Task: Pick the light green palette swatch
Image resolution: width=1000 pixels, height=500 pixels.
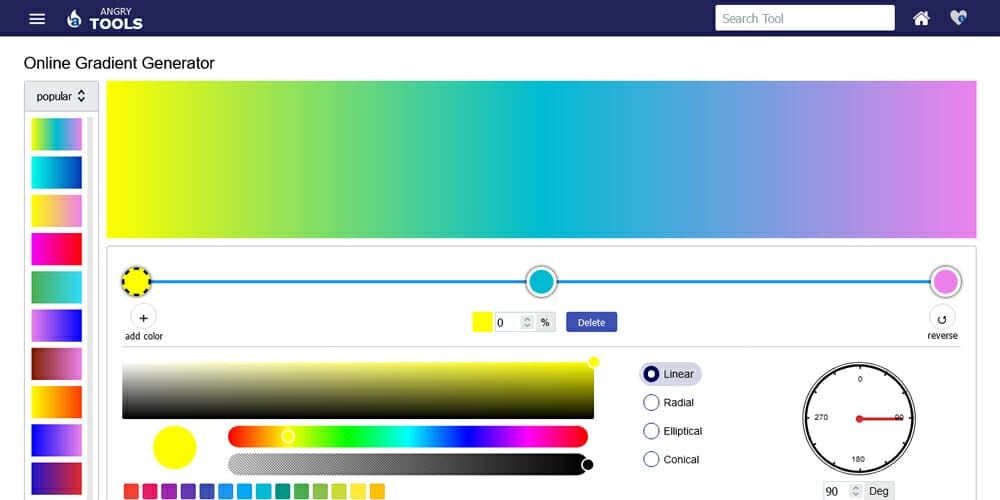Action: (x=320, y=491)
